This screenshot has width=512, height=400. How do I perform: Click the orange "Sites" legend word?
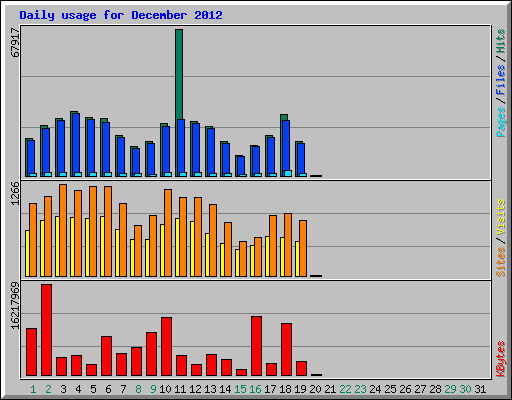[501, 262]
